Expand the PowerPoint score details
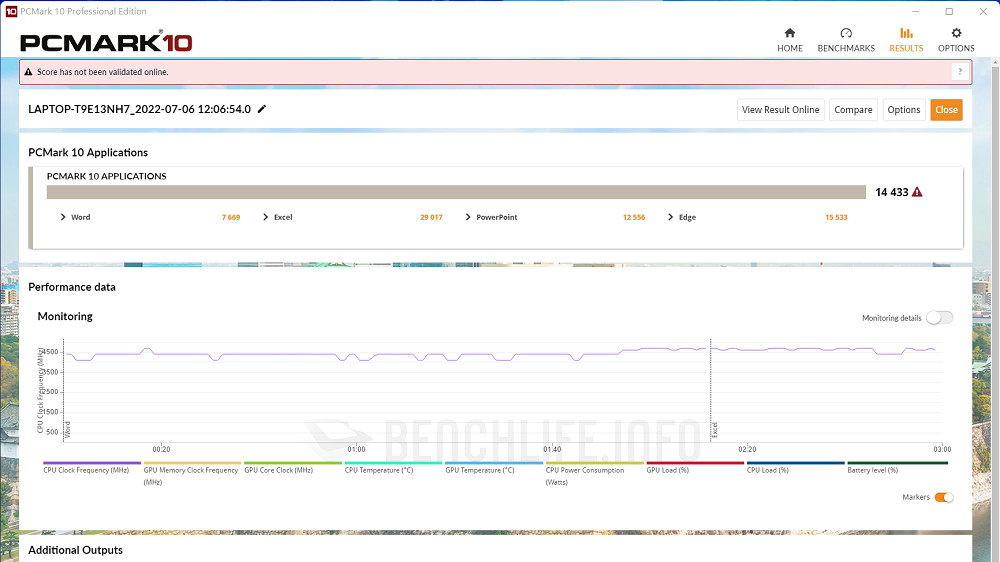Viewport: 1000px width, 562px height. tap(468, 217)
